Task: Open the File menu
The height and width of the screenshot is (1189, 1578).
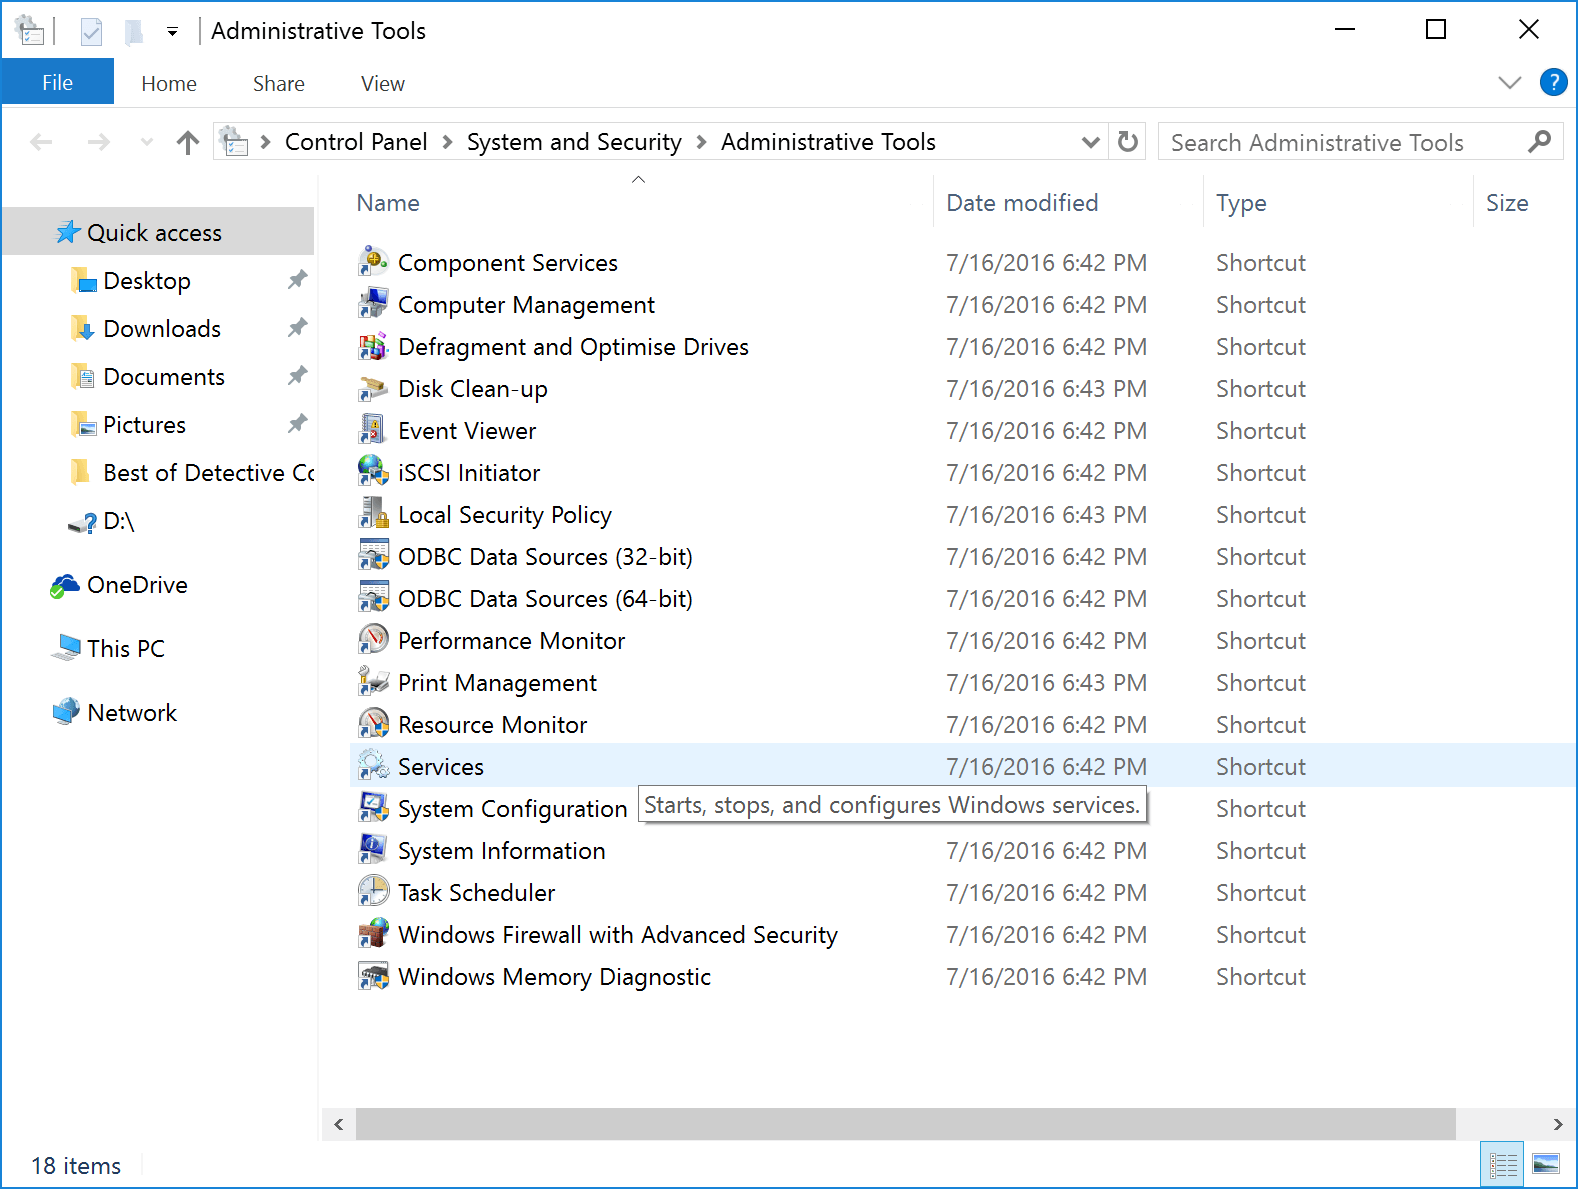Action: pos(57,83)
